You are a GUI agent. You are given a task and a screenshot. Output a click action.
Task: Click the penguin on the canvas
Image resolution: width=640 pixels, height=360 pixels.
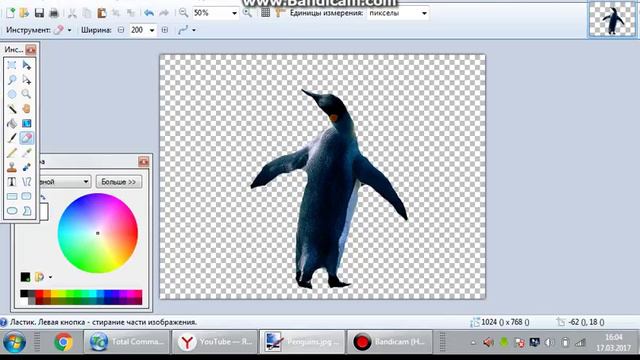point(329,188)
